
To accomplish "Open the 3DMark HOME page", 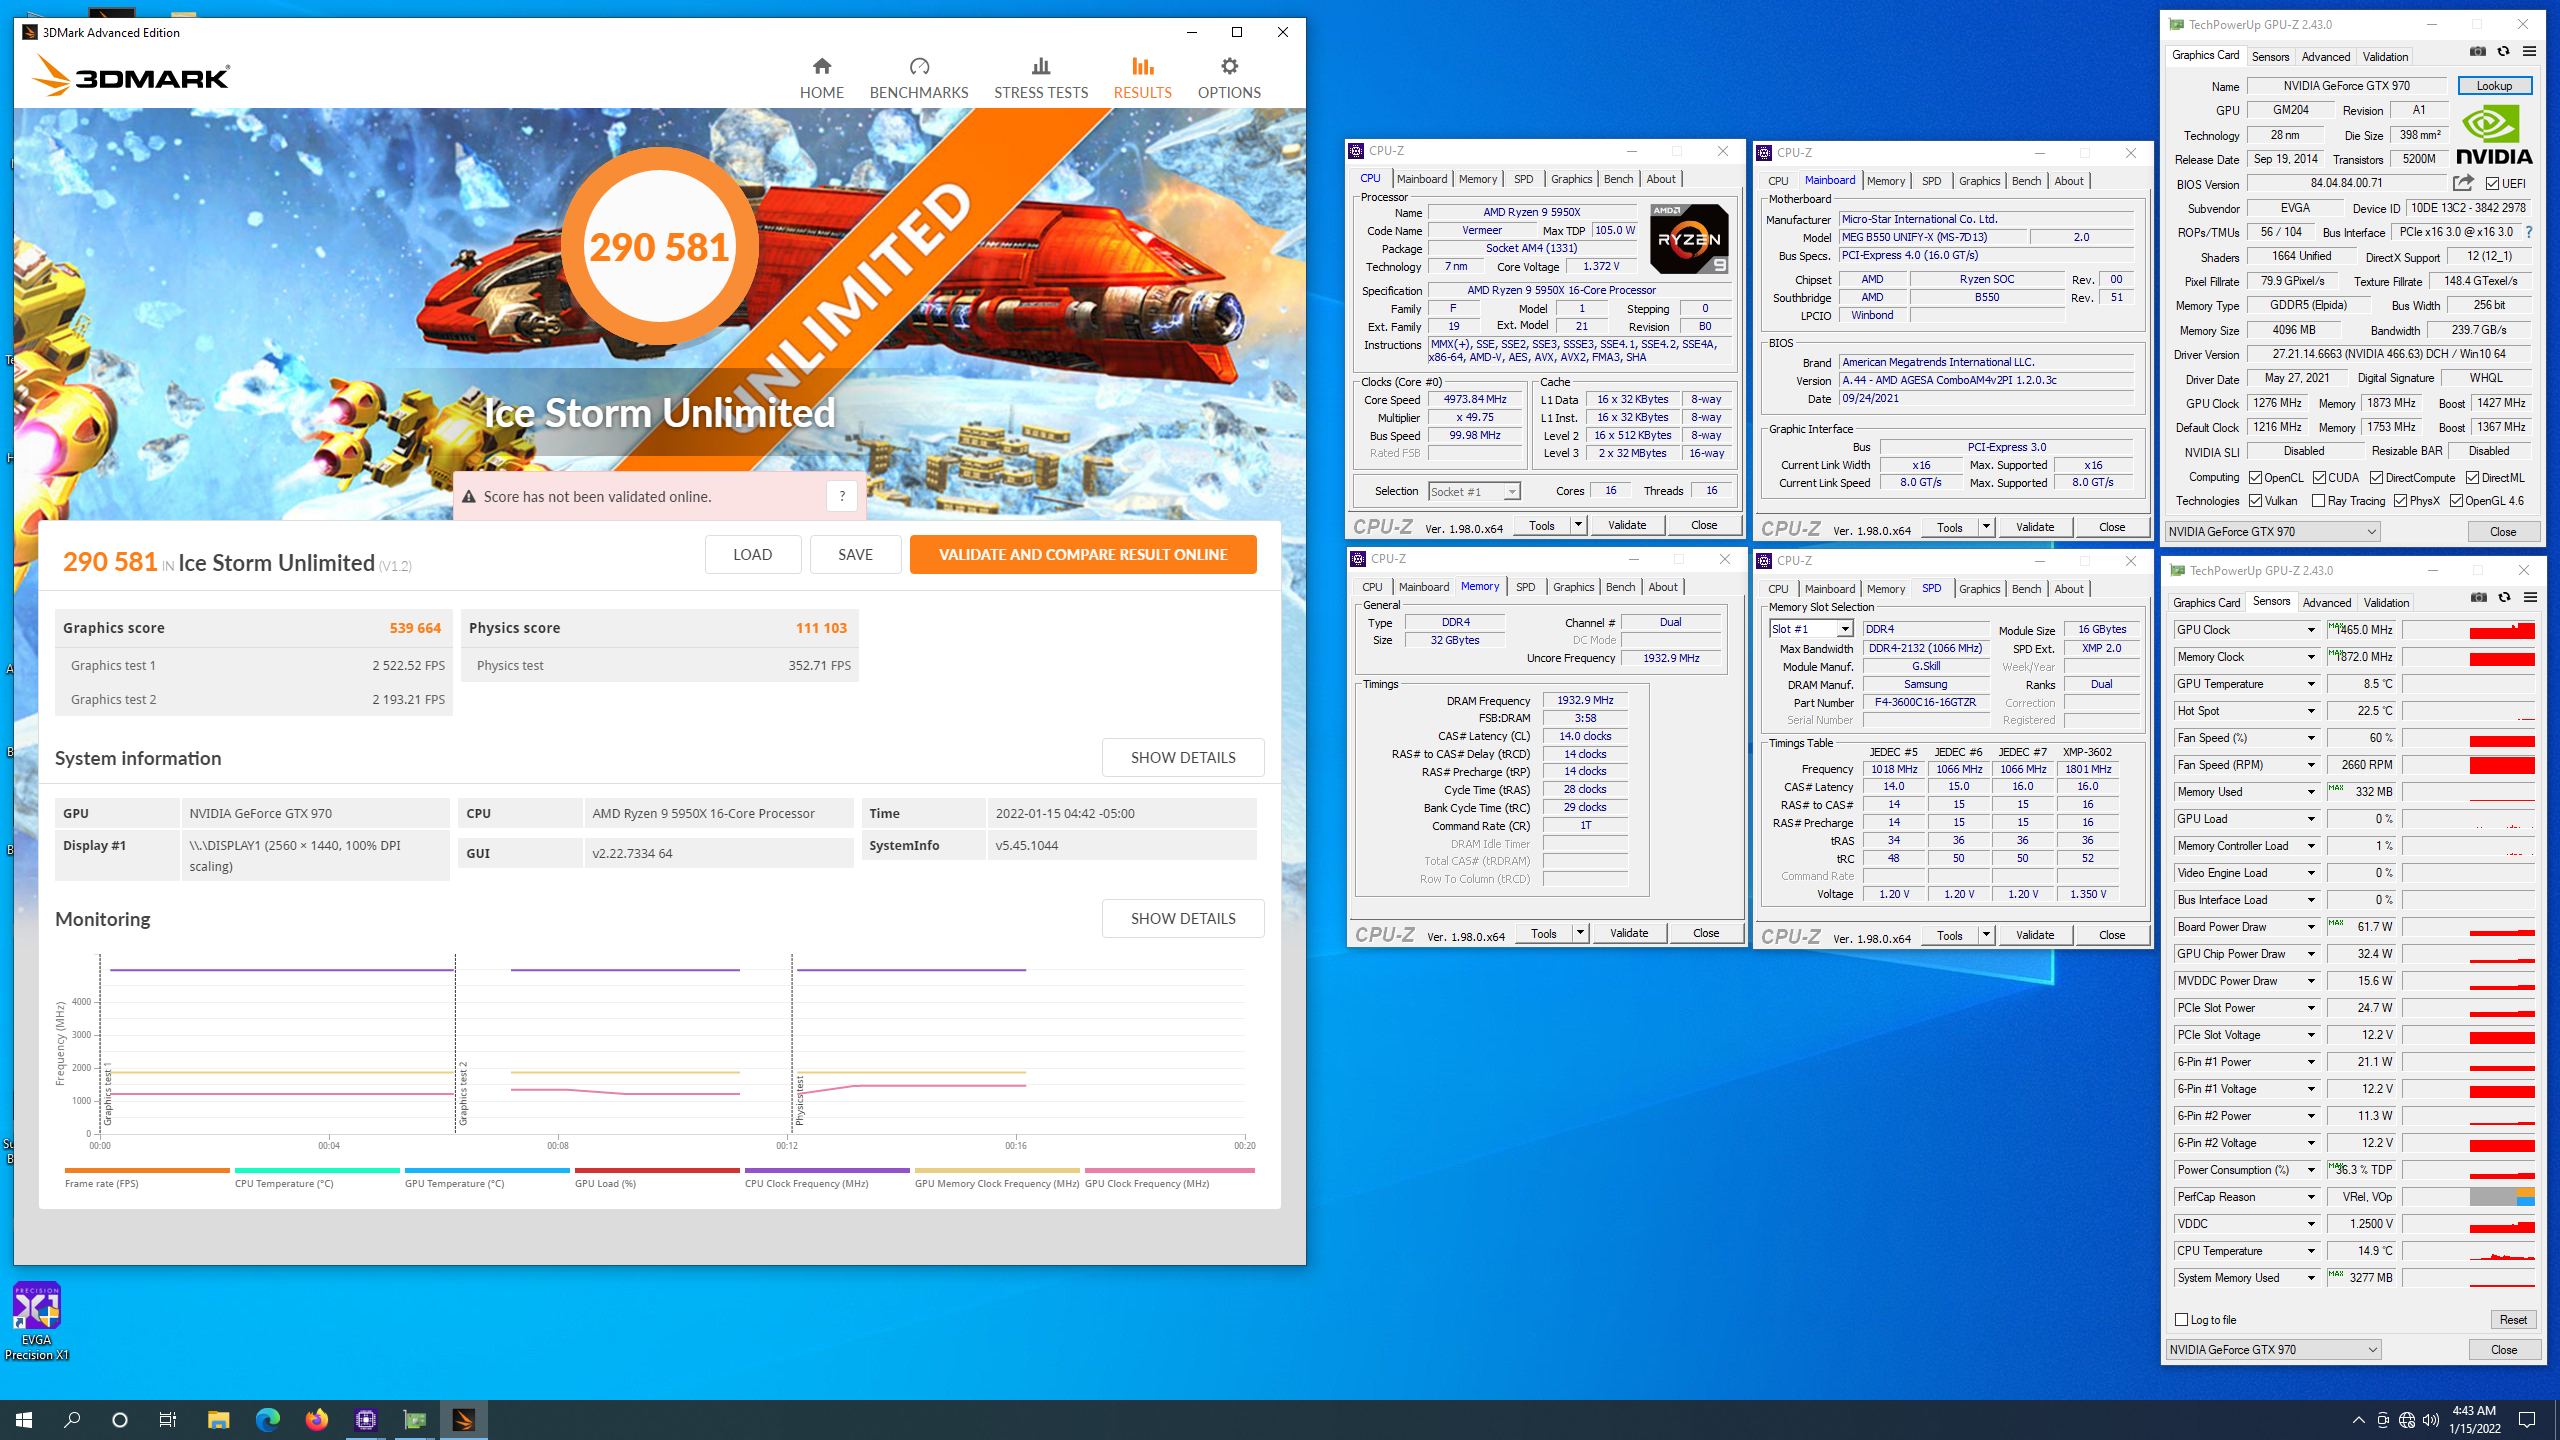I will [821, 78].
